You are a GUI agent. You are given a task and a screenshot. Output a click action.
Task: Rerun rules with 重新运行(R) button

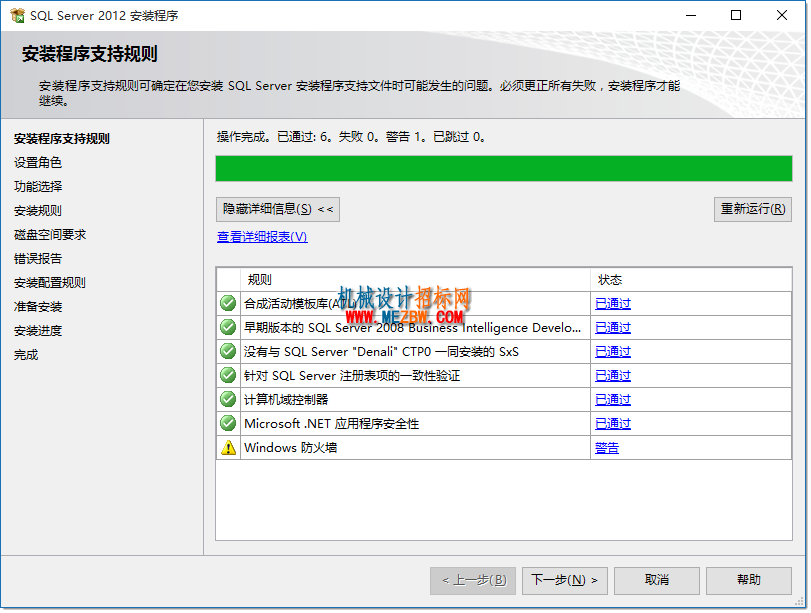click(753, 209)
